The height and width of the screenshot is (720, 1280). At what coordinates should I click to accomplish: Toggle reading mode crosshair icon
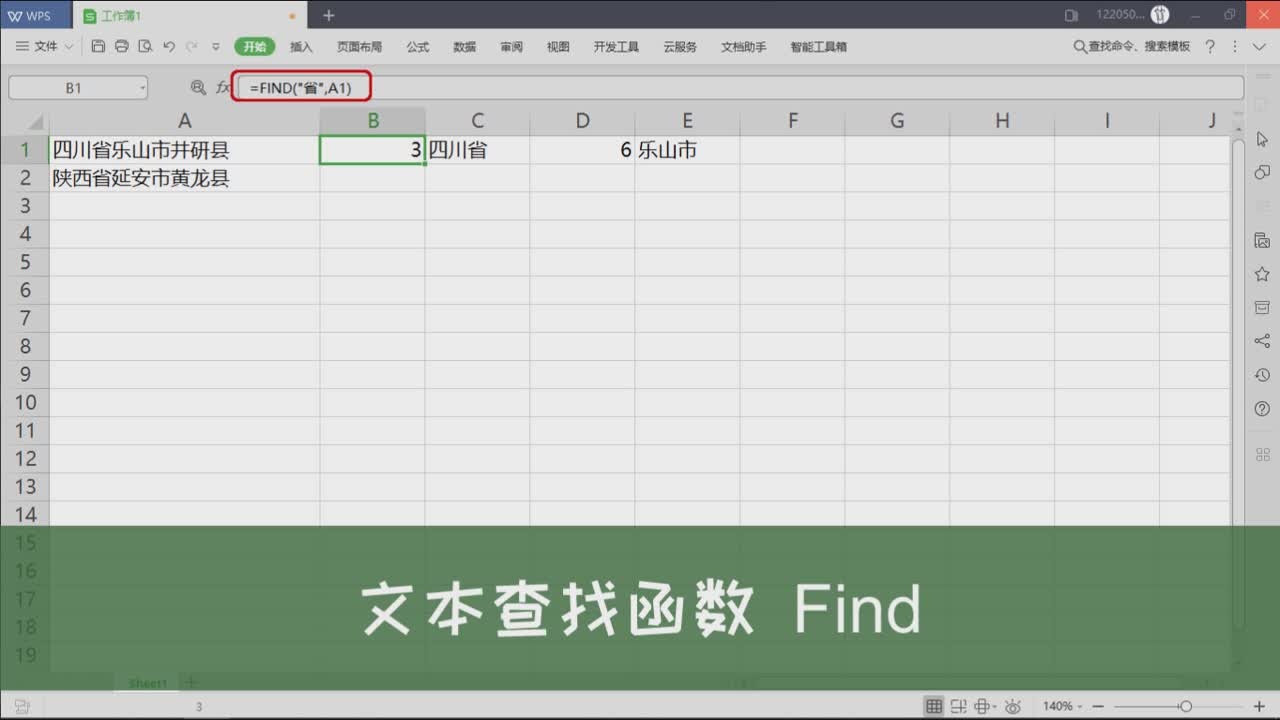(x=985, y=706)
